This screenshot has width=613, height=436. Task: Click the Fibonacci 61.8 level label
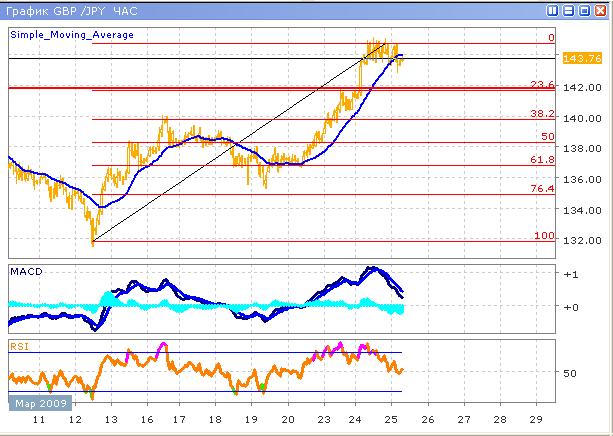point(541,159)
